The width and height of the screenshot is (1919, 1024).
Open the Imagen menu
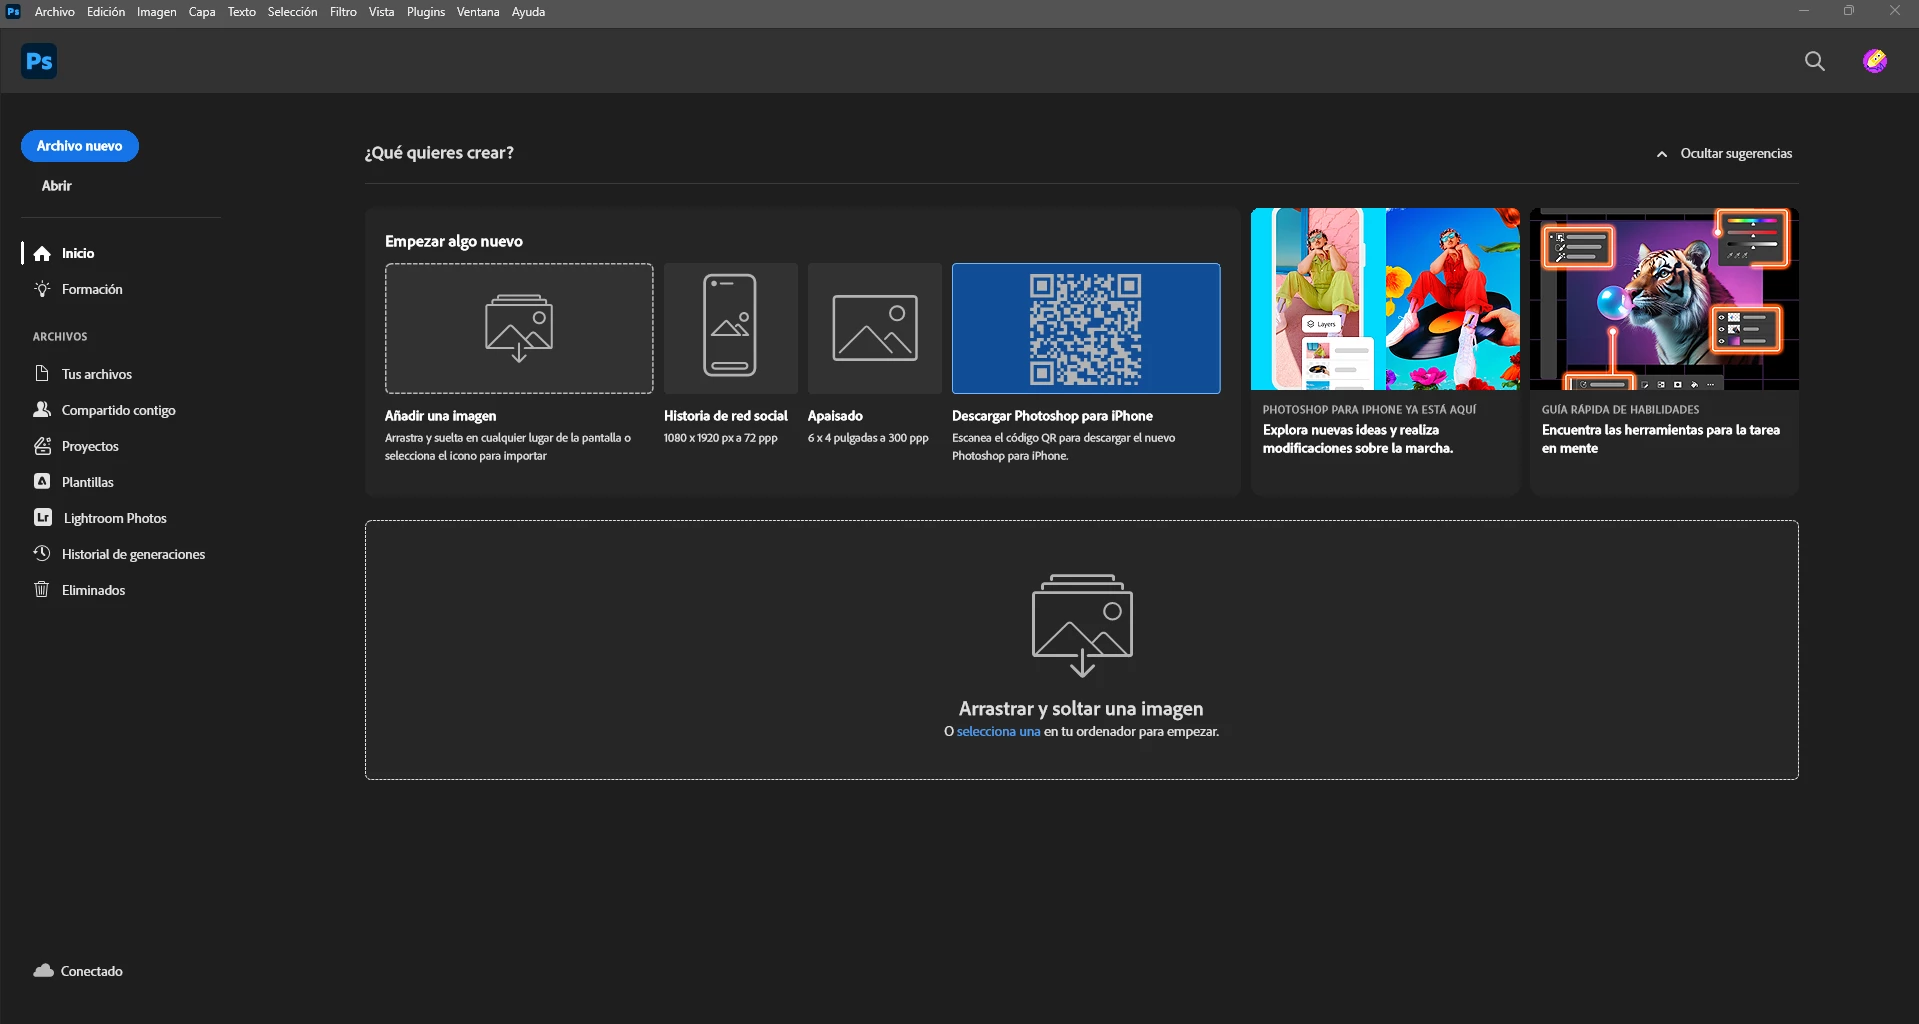click(x=157, y=12)
